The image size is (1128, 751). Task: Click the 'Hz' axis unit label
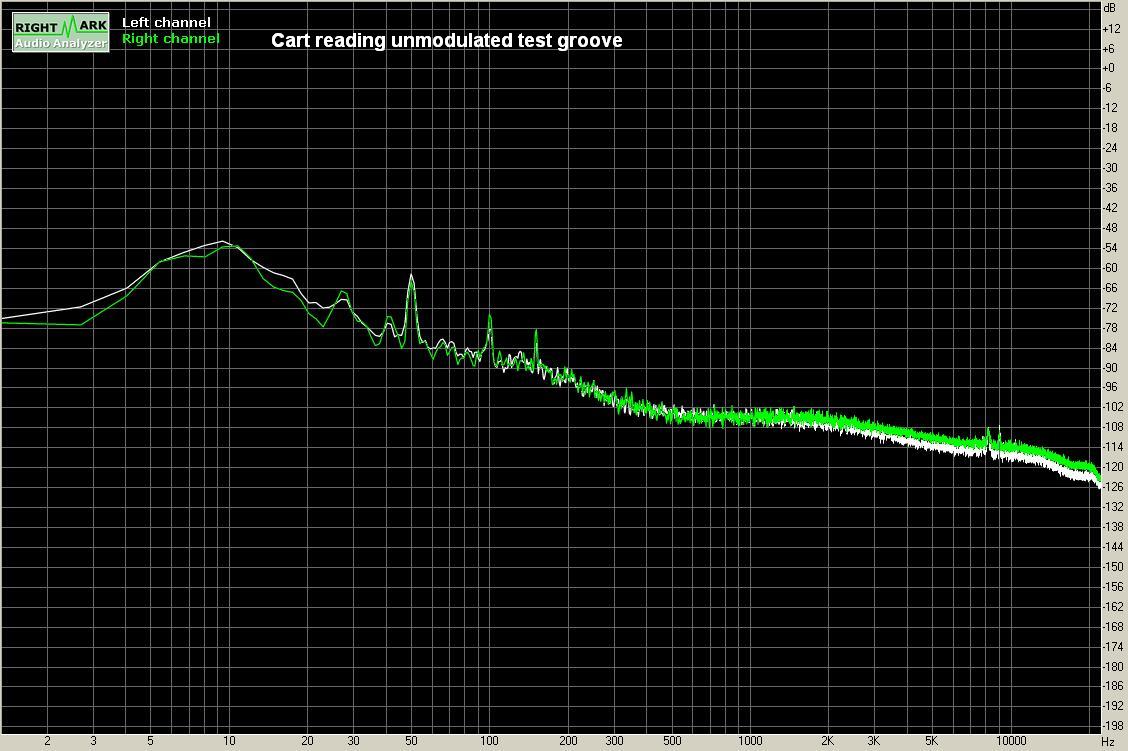[x=1108, y=741]
